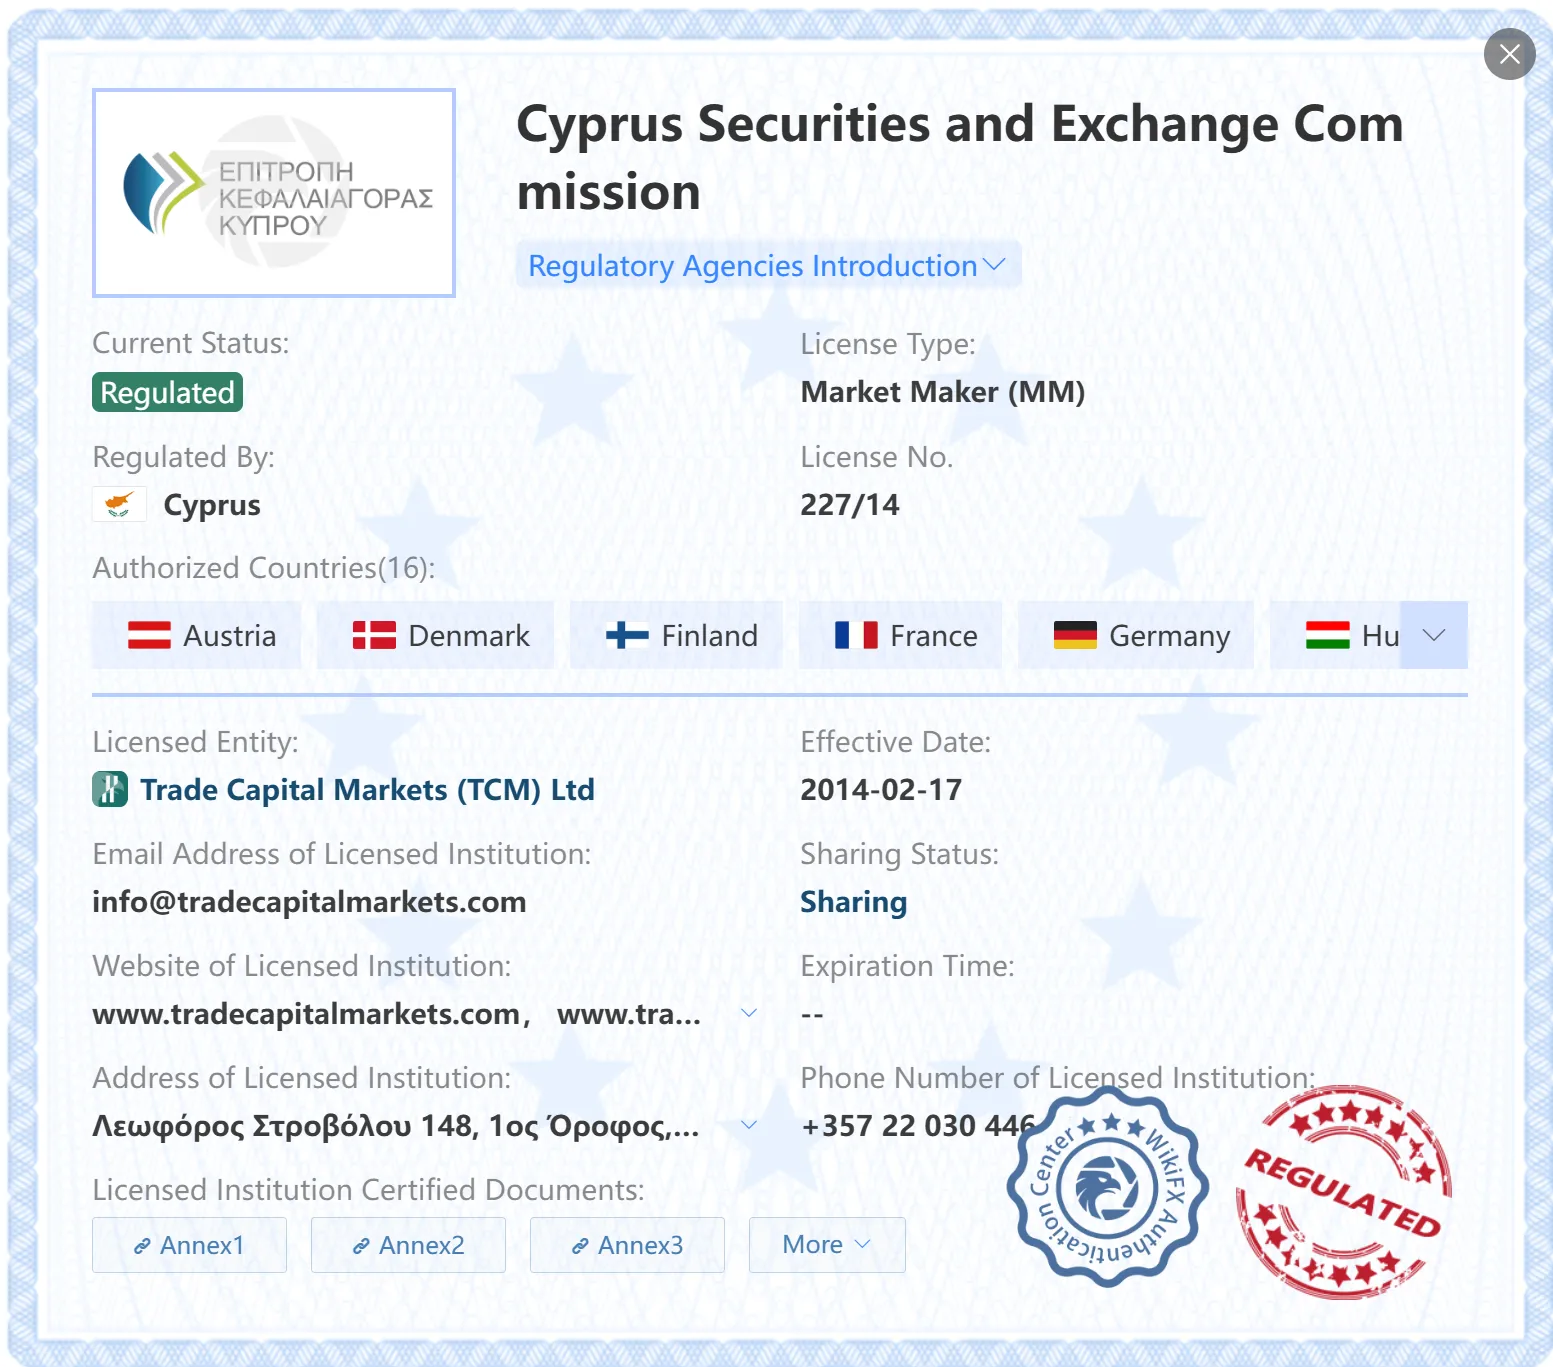1553x1367 pixels.
Task: Open the Annex1 certified document
Action: [x=189, y=1245]
